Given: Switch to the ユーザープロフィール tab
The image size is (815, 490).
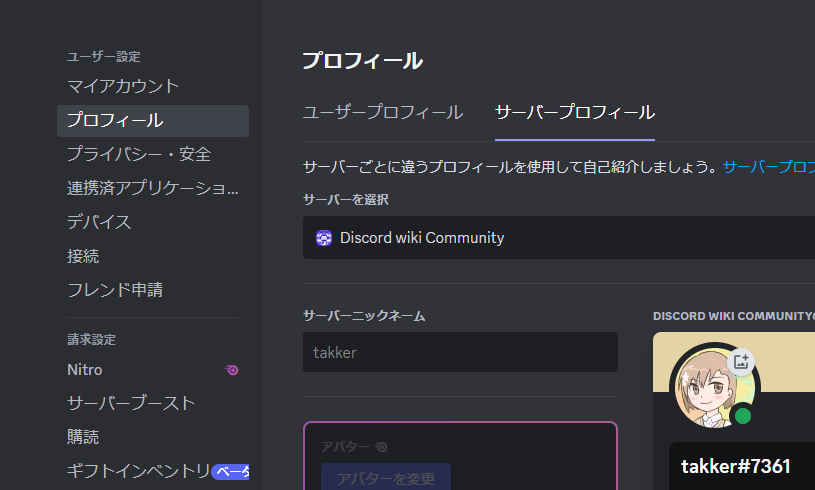Looking at the screenshot, I should coord(382,112).
